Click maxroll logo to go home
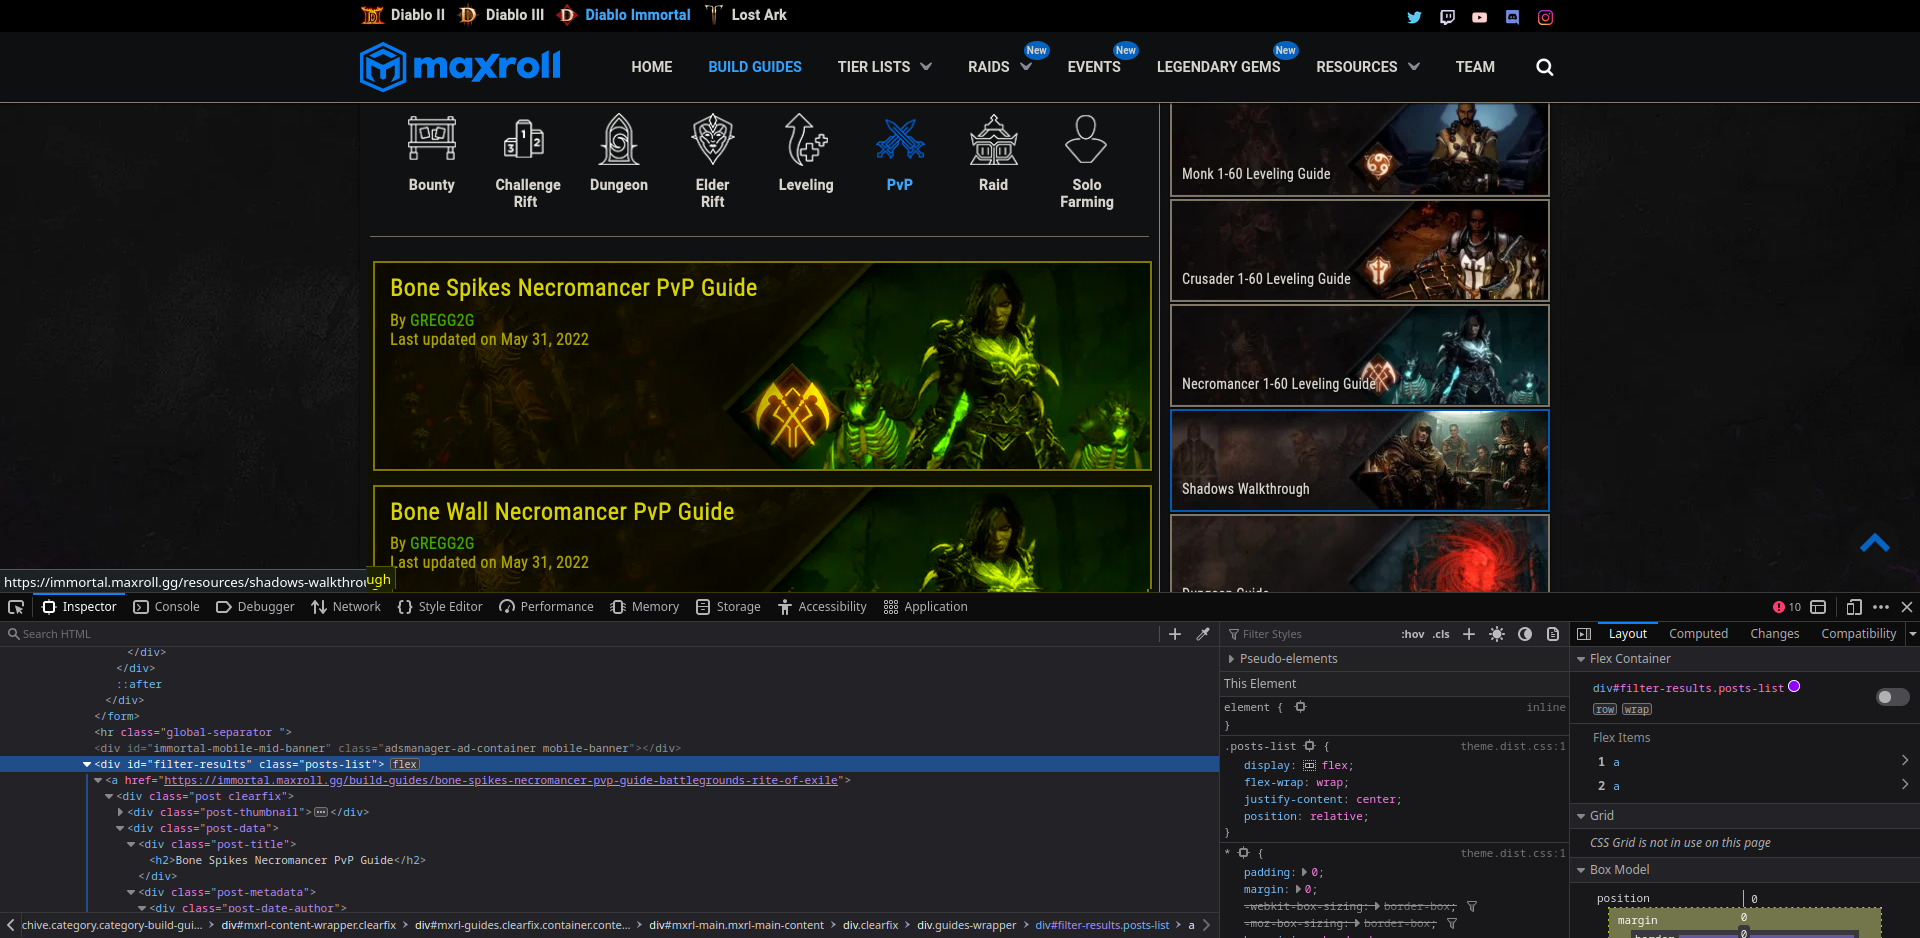1920x938 pixels. (460, 67)
